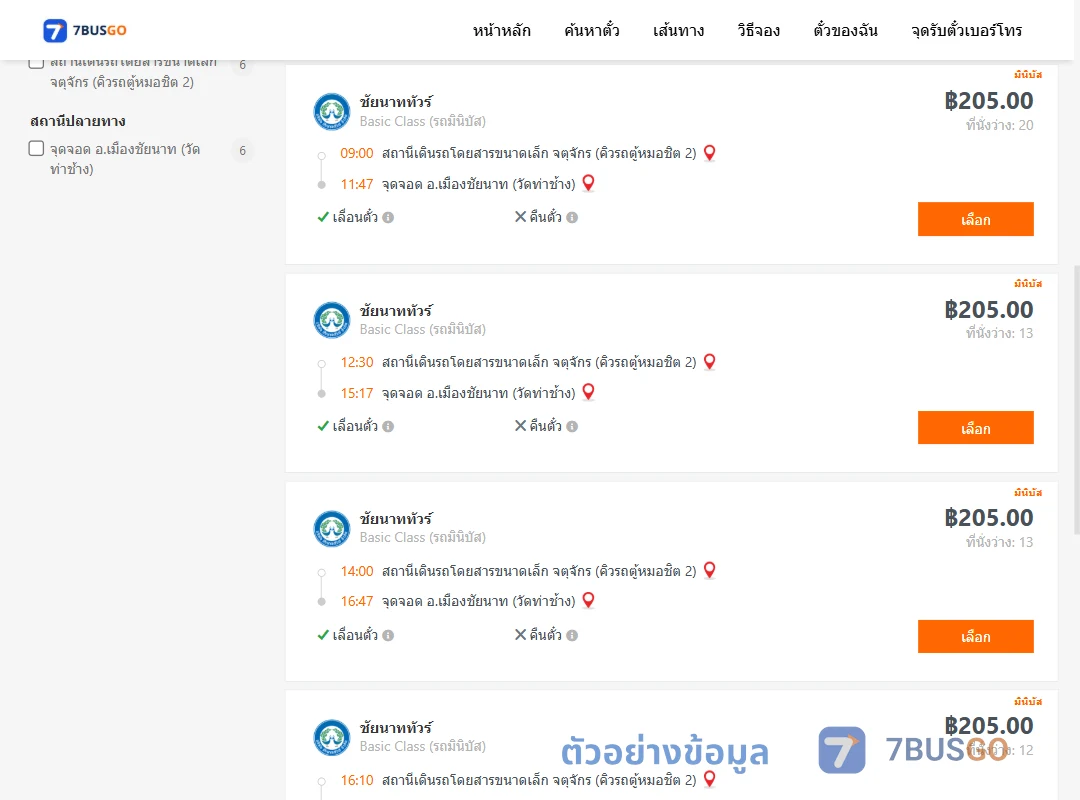This screenshot has width=1080, height=800.
Task: Select the 12:30 trip with เลือก button
Action: (975, 428)
